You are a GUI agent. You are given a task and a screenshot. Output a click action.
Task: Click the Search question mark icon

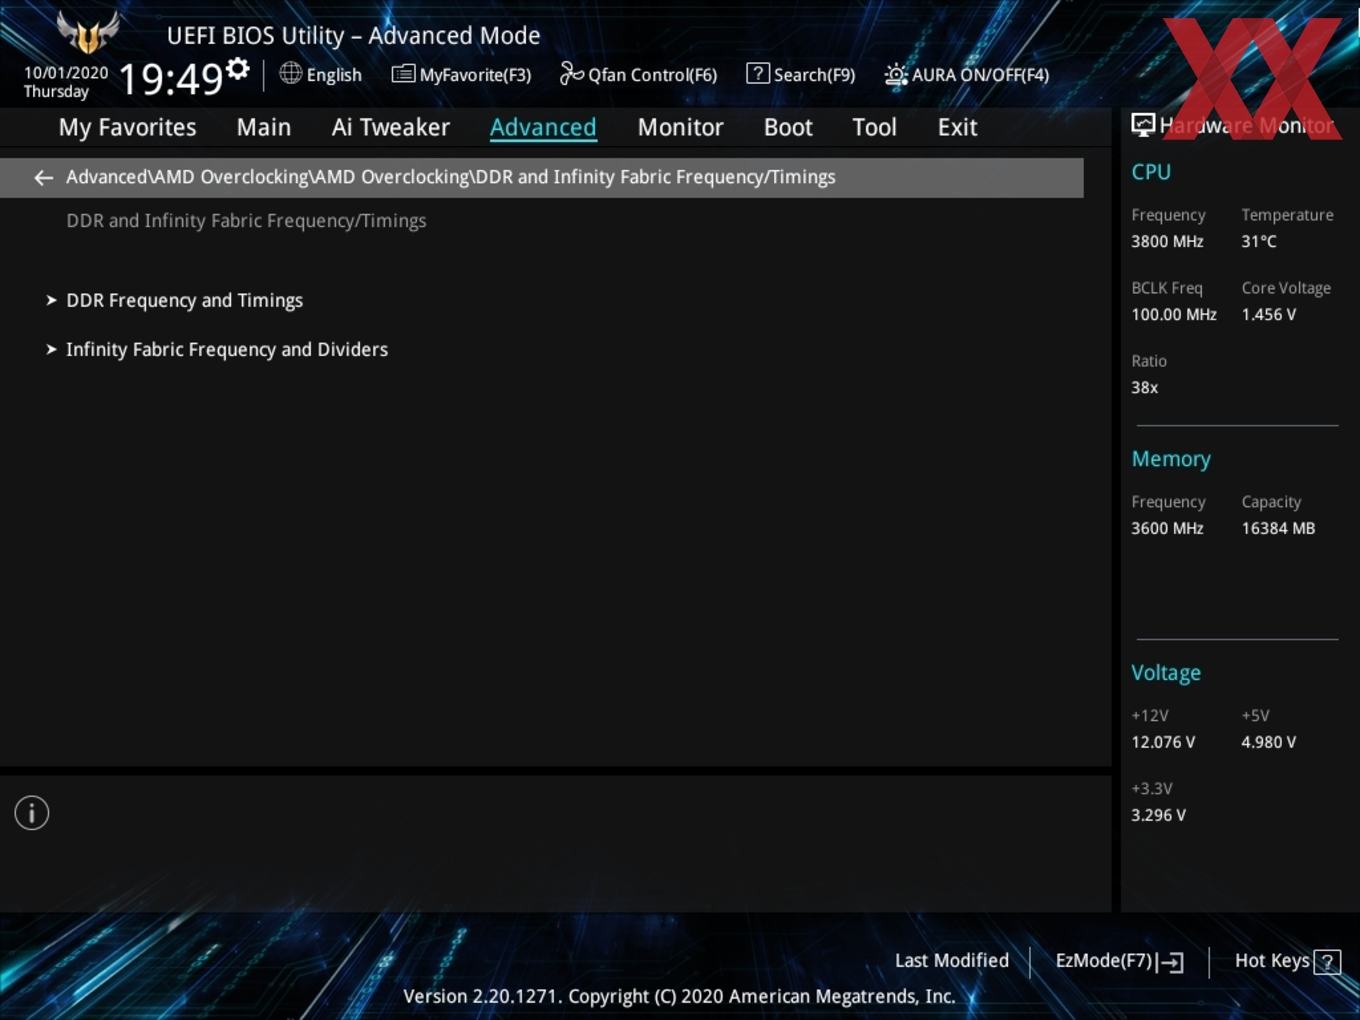[758, 73]
